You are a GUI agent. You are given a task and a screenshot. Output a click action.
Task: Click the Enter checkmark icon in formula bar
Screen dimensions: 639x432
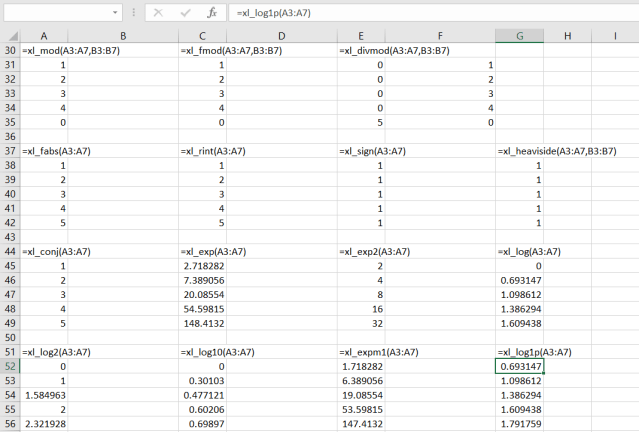[185, 14]
